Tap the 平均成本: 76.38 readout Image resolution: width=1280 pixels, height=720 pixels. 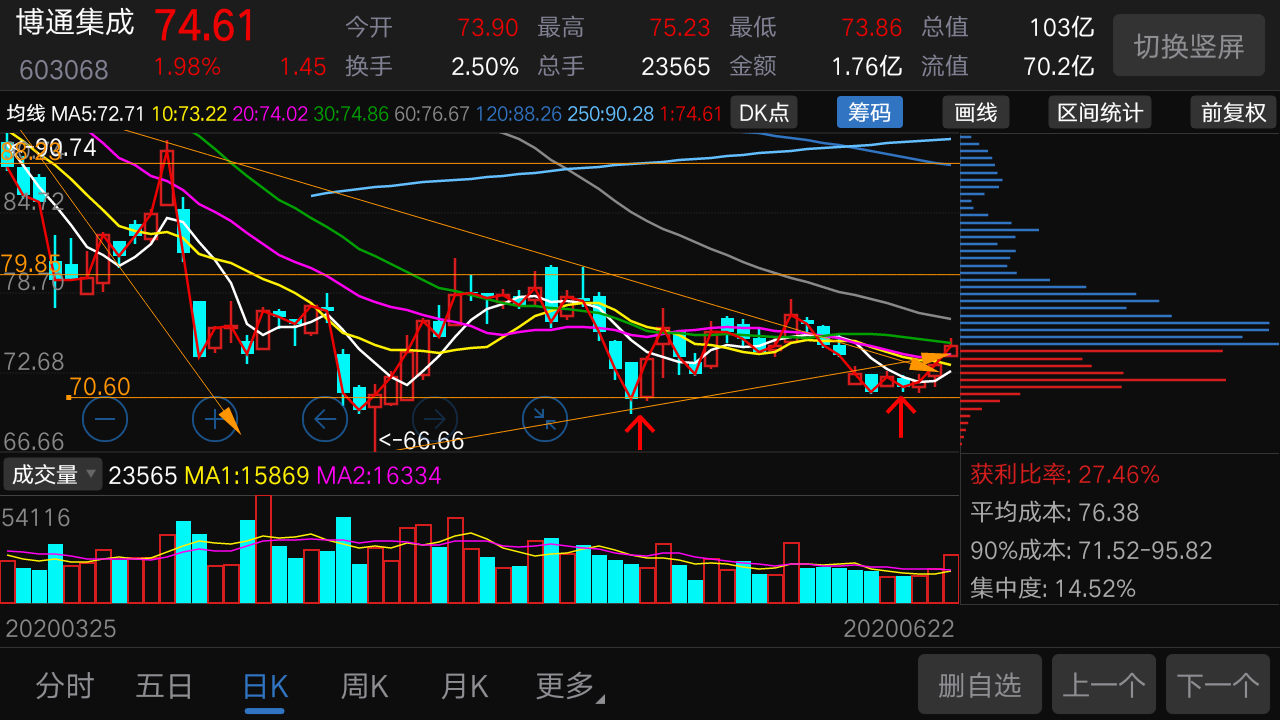pyautogui.click(x=1055, y=512)
